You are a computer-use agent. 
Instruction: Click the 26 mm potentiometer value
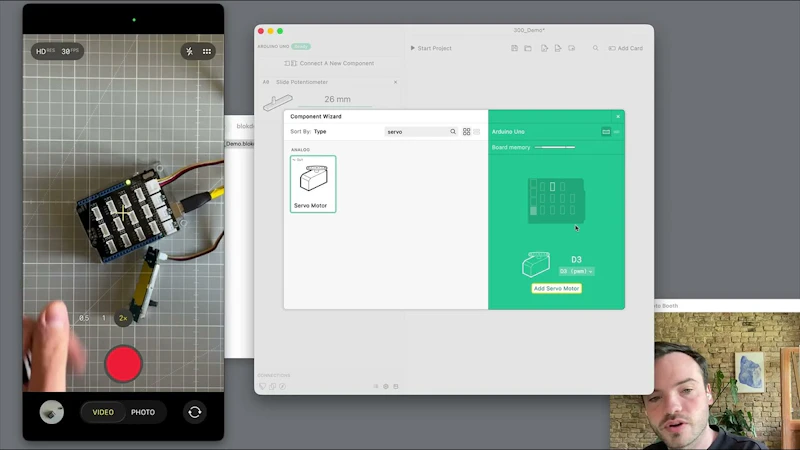click(x=337, y=99)
